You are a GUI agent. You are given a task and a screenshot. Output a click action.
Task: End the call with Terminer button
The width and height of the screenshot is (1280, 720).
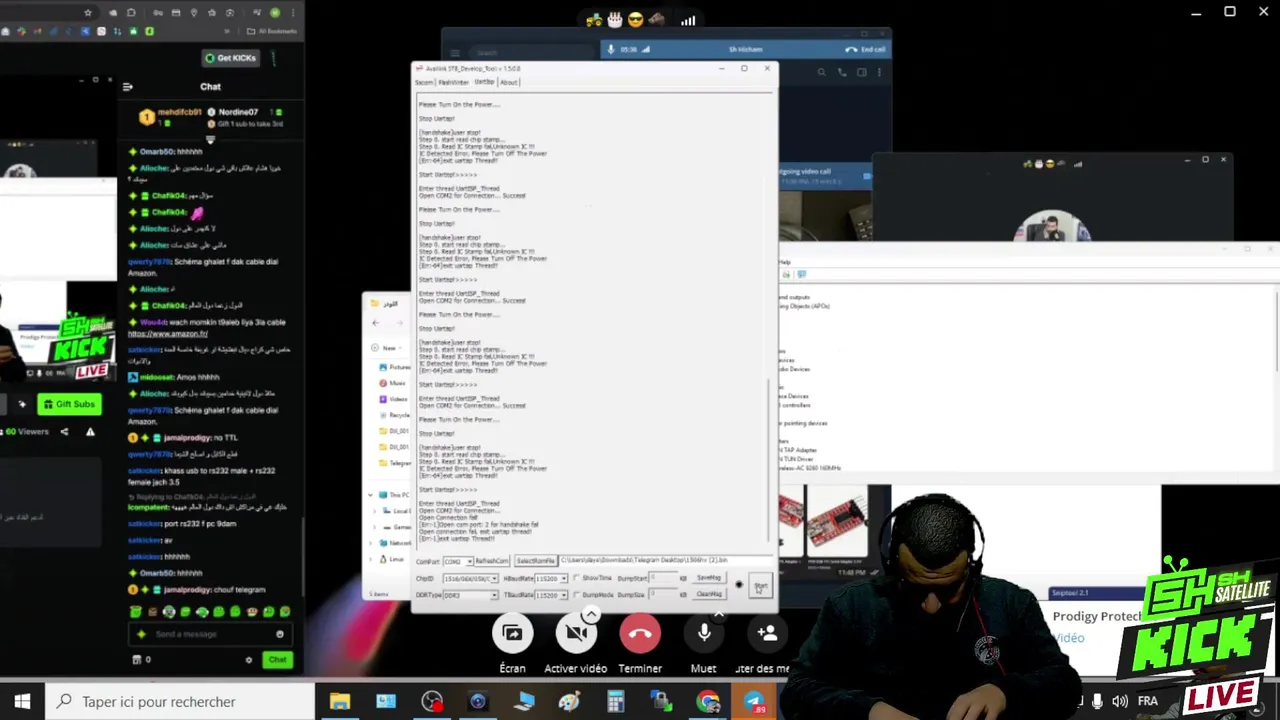click(x=640, y=633)
